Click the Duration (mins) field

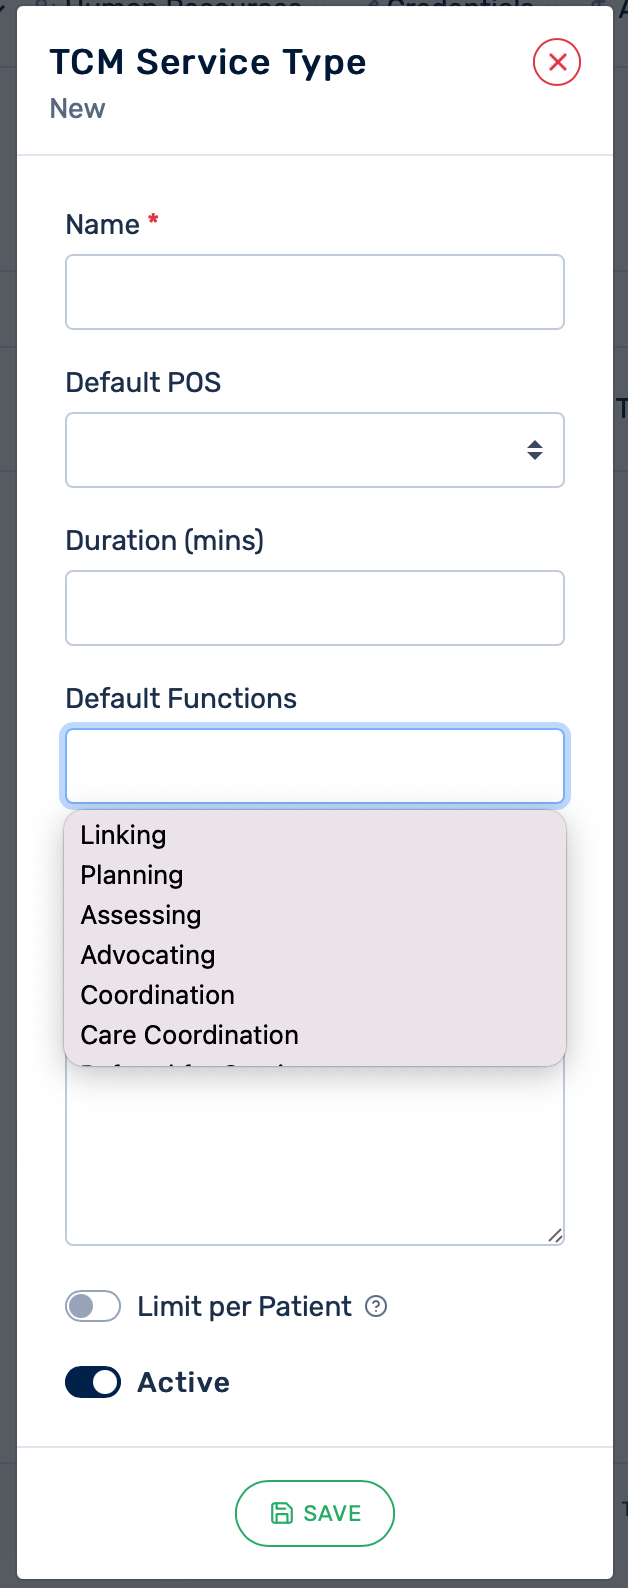point(314,608)
